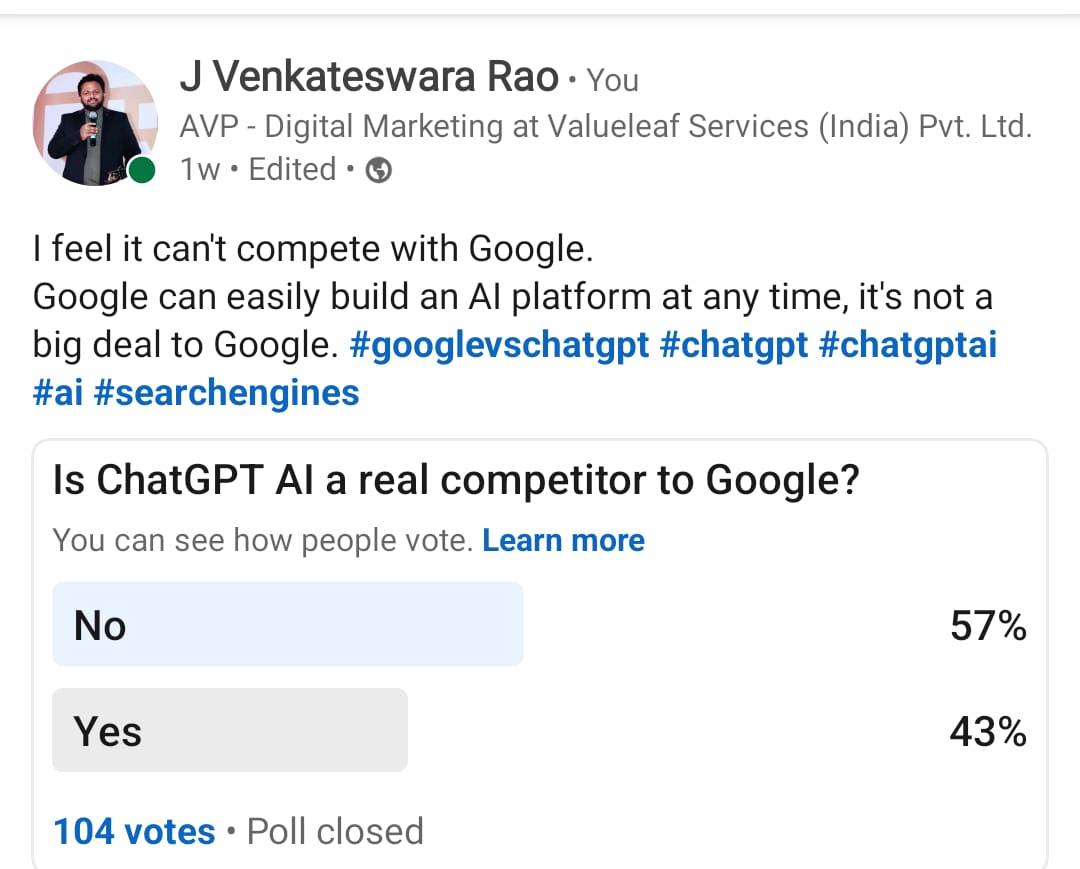This screenshot has width=1080, height=869.
Task: Click the Poll closed status text
Action: 335,831
